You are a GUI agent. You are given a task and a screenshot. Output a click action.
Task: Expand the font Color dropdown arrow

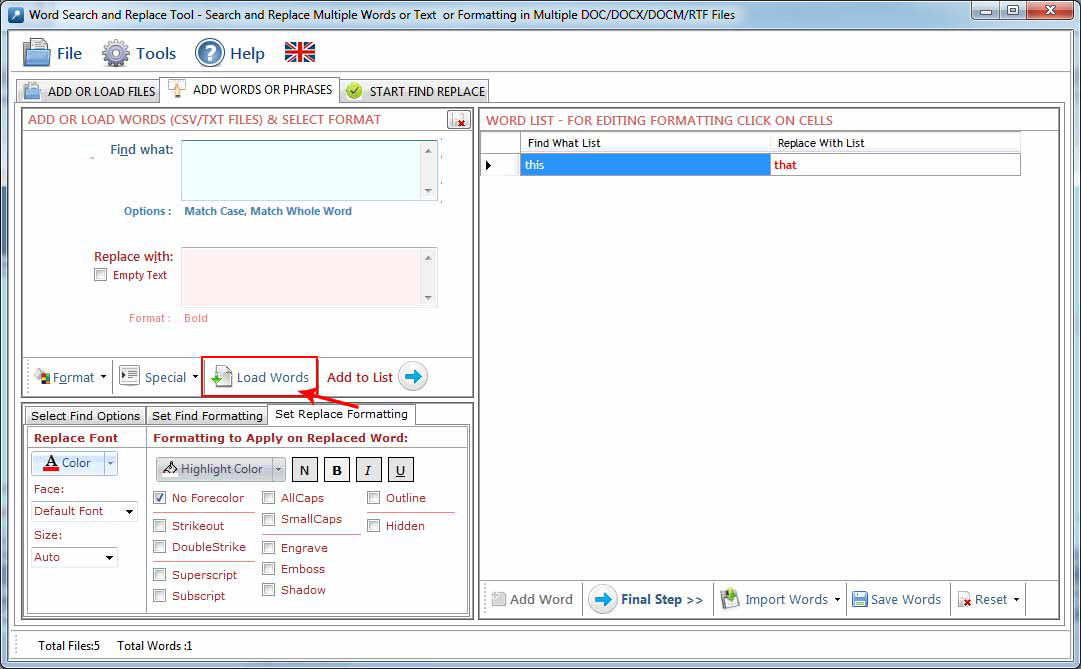(110, 463)
